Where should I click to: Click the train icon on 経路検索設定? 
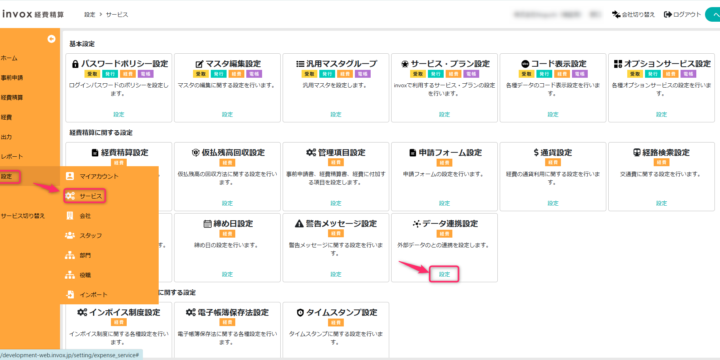(636, 153)
